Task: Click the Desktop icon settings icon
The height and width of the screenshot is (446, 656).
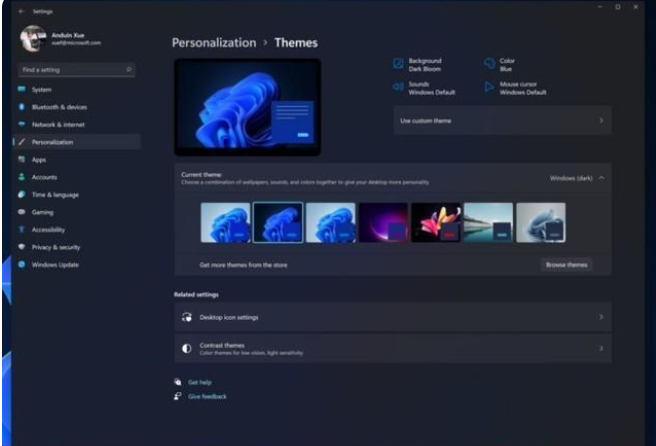Action: pyautogui.click(x=187, y=317)
